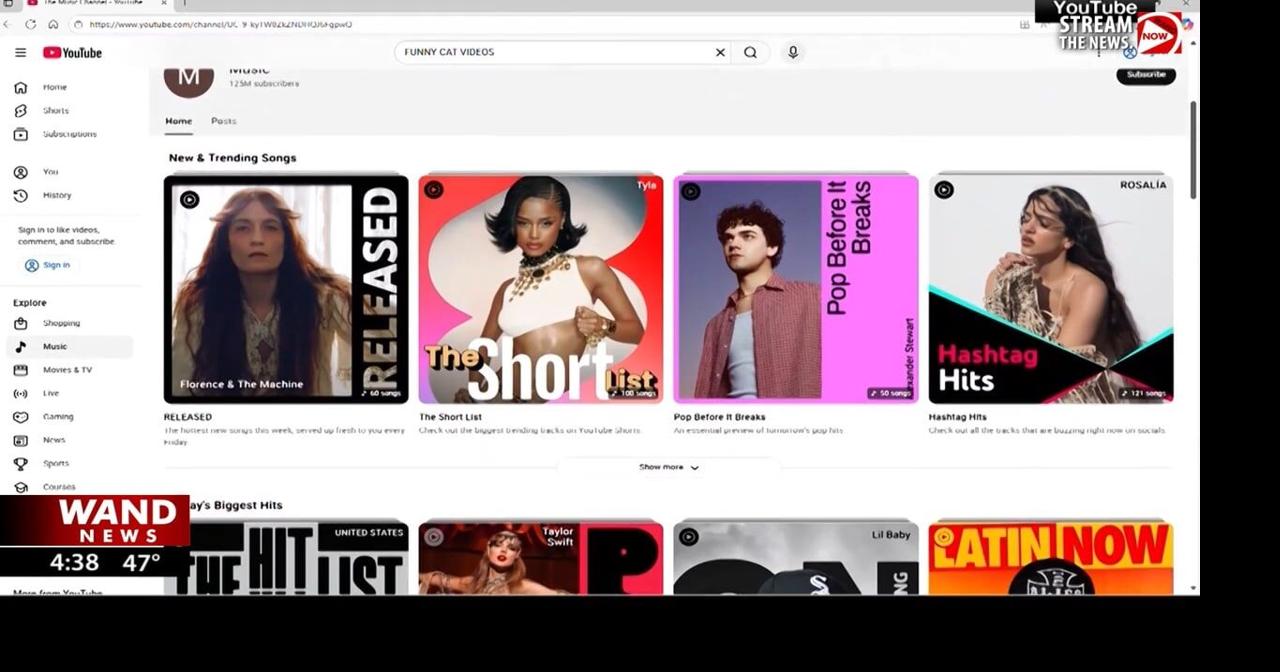1280x672 pixels.
Task: Select Shorts in the sidebar
Action: pyautogui.click(x=55, y=110)
